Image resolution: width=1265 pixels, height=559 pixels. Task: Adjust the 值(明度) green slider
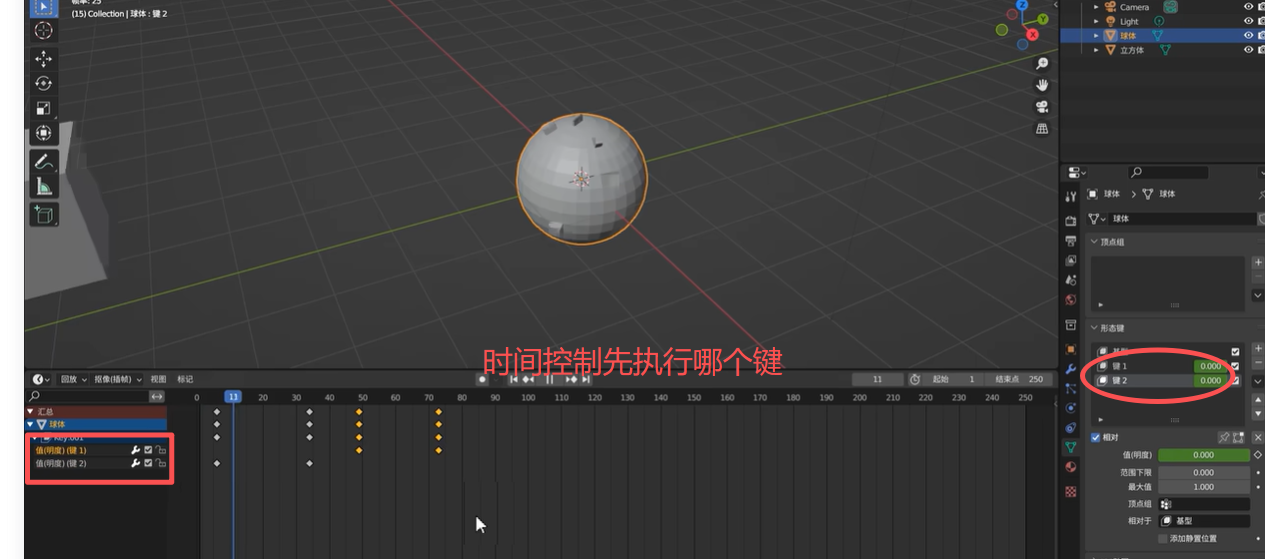(1204, 455)
